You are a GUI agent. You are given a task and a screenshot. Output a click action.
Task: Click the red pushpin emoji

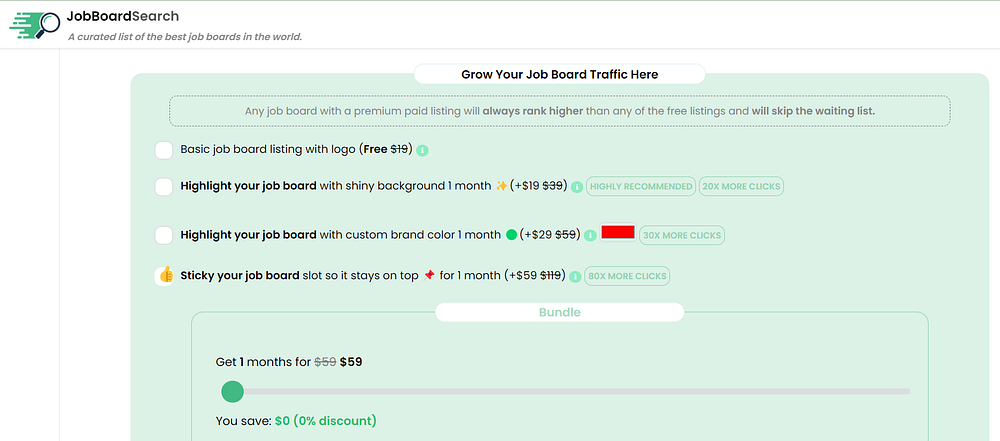[430, 275]
